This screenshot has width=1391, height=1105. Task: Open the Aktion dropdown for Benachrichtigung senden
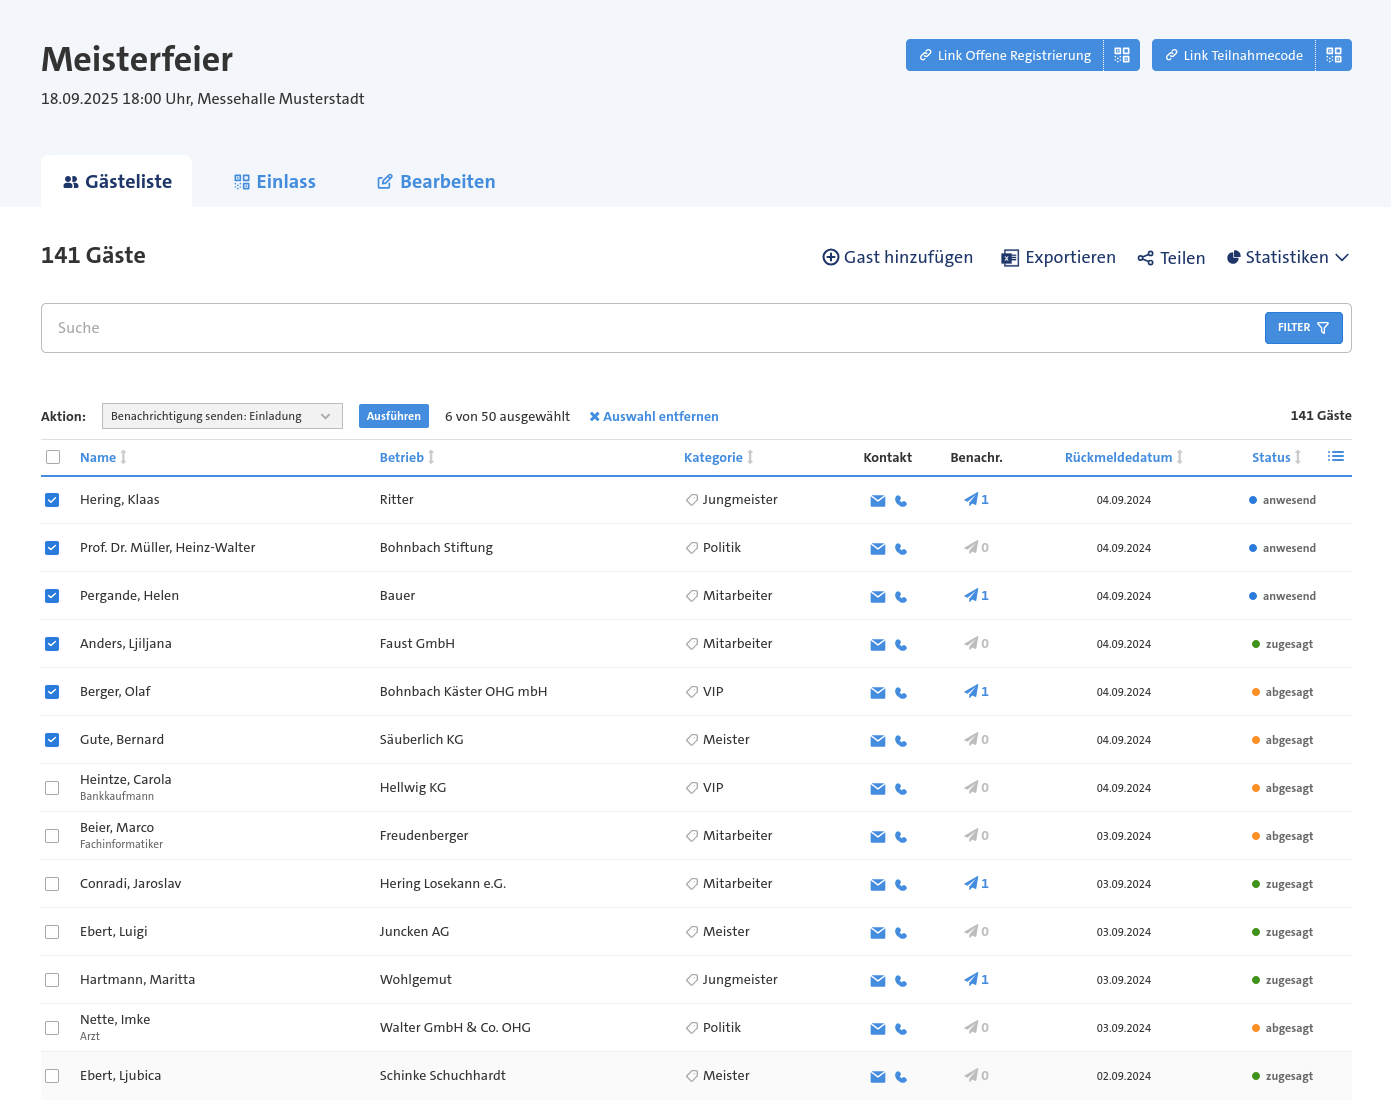point(222,416)
